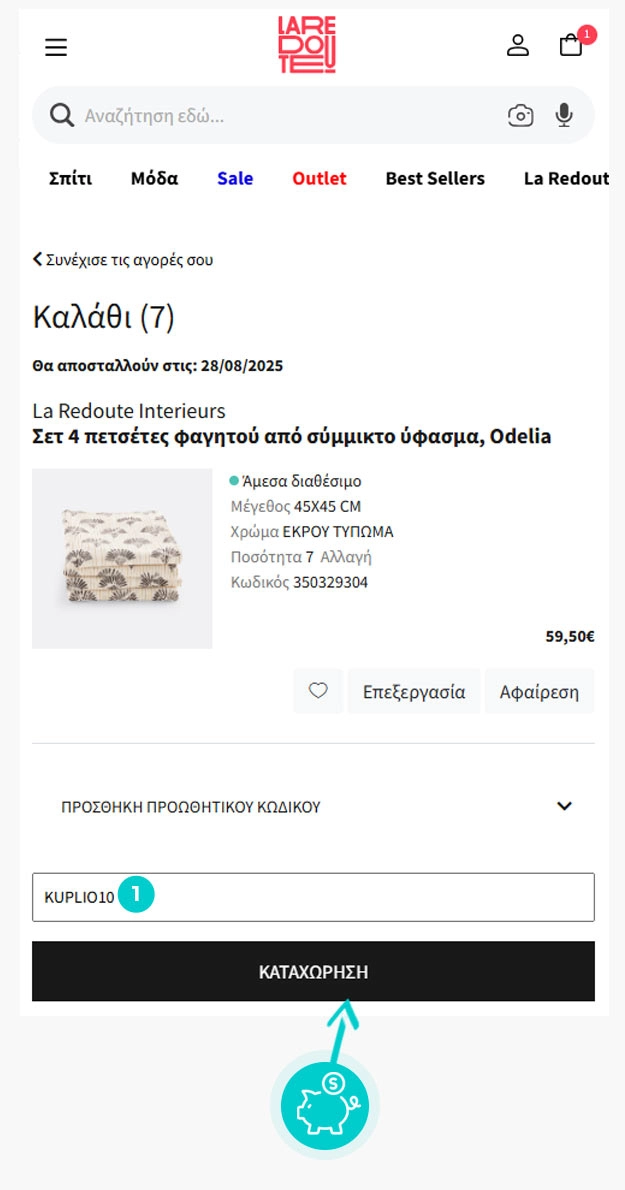Activate voice search microphone
Viewport: 625px width, 1190px height.
coord(564,116)
